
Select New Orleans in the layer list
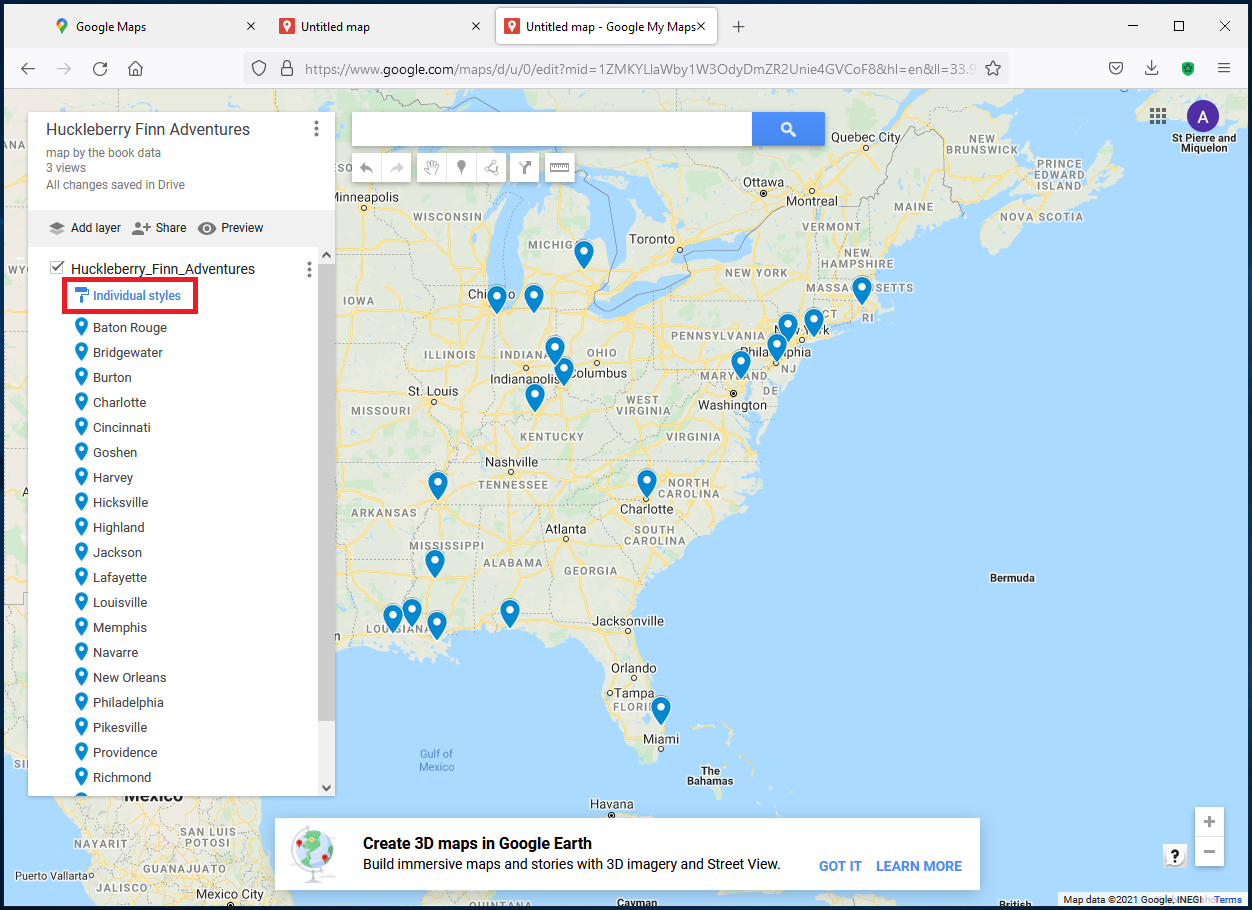point(130,677)
